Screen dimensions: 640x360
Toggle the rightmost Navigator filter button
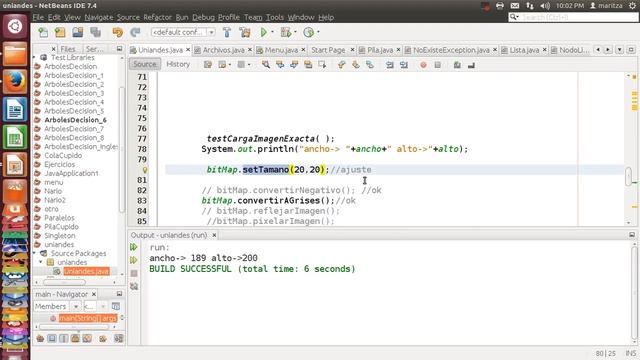coord(118,338)
